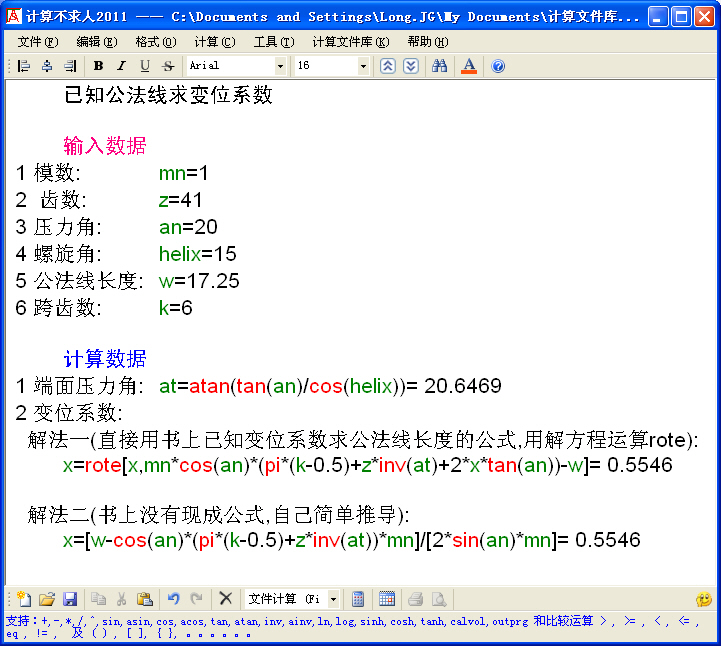Click the app logo in the title bar
The width and height of the screenshot is (721, 646).
[x=13, y=17]
